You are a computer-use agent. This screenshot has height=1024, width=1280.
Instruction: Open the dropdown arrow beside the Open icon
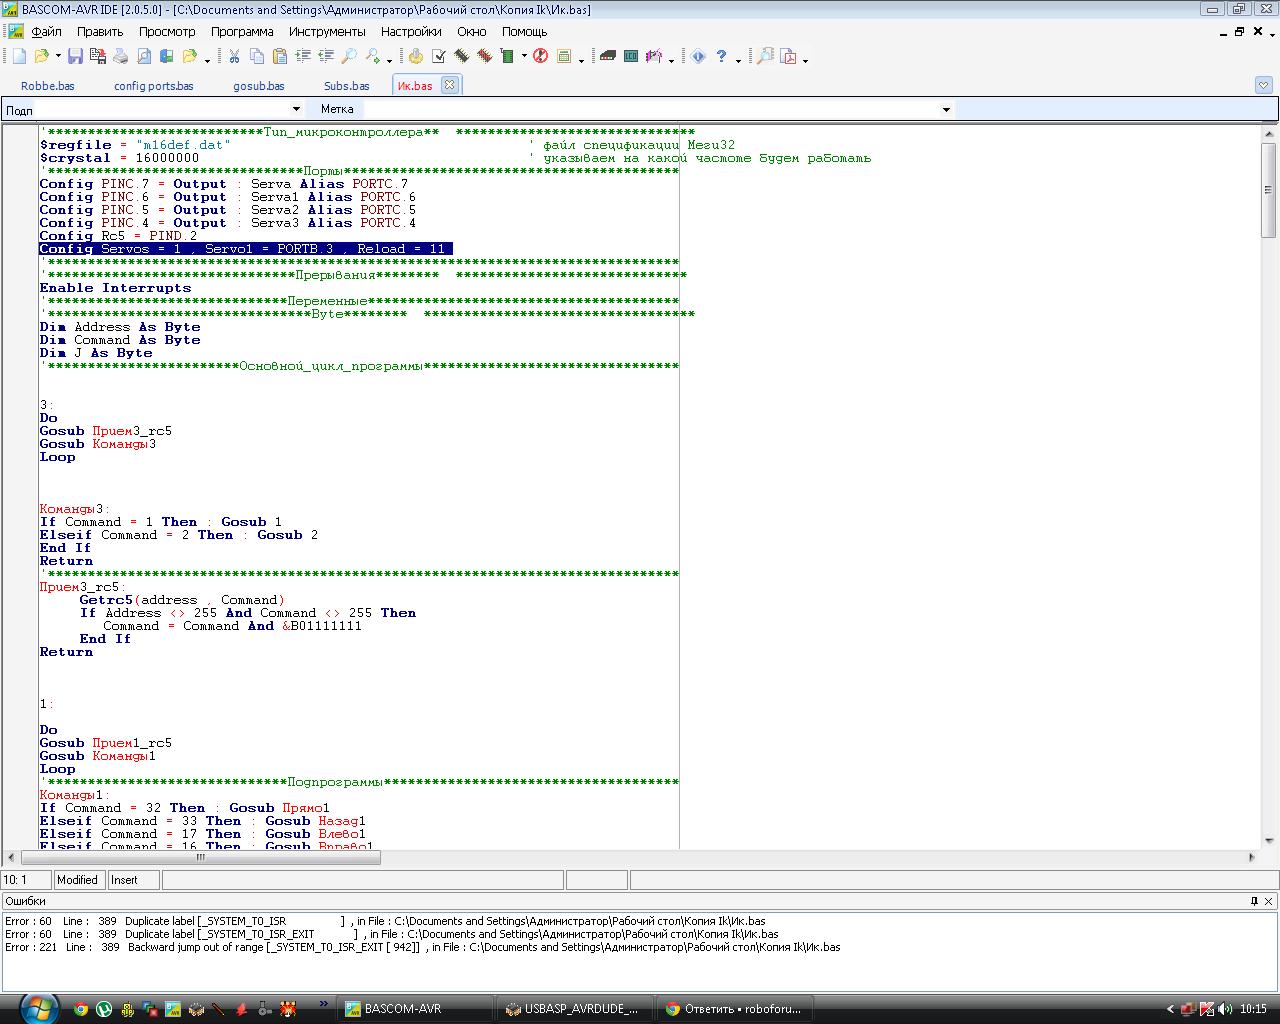pos(58,57)
